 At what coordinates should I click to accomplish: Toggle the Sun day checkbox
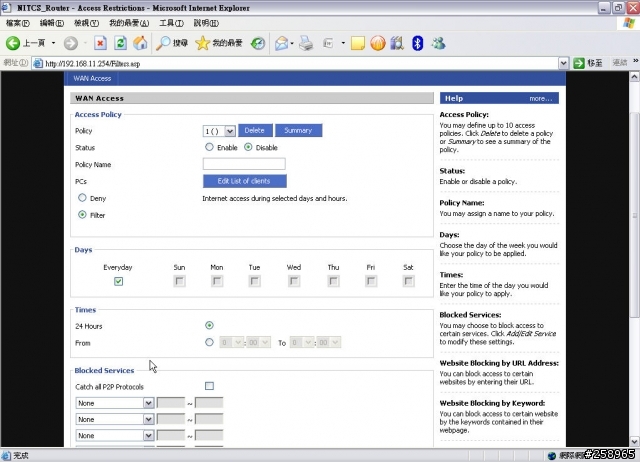(179, 281)
